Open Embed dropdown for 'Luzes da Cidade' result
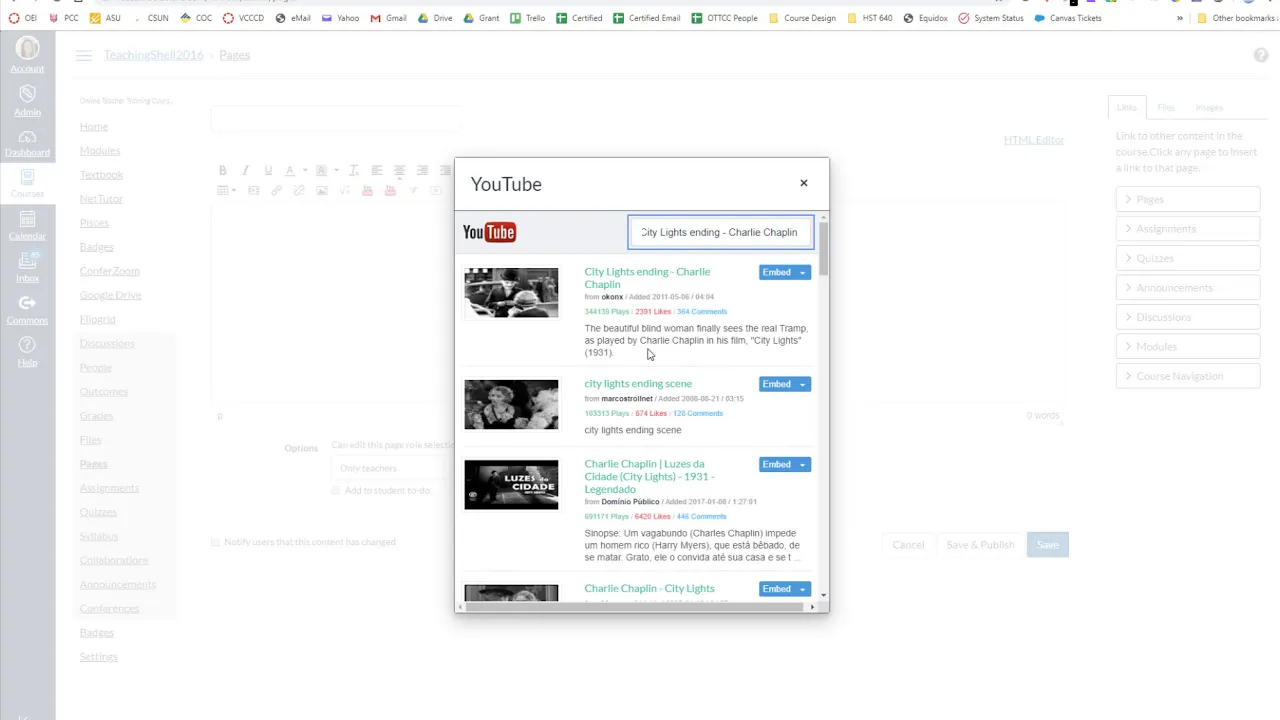This screenshot has height=720, width=1280. 802,464
